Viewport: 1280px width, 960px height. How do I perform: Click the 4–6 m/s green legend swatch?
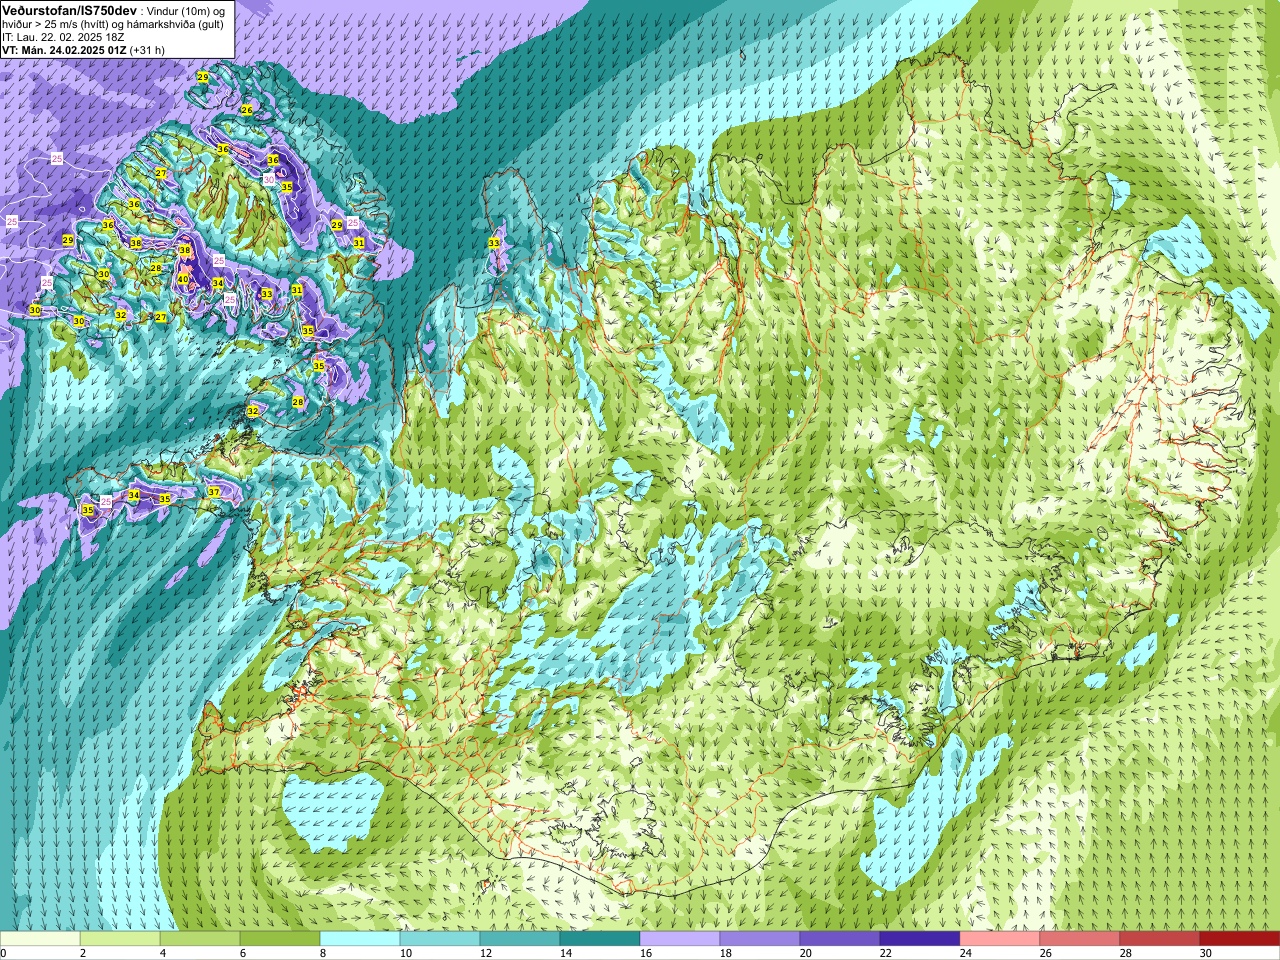200,939
